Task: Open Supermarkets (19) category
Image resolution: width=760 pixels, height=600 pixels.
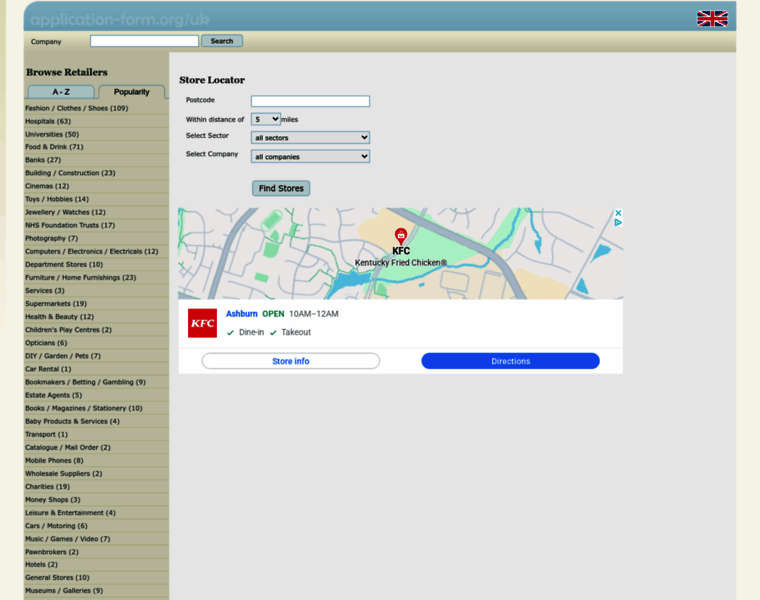Action: (x=56, y=304)
